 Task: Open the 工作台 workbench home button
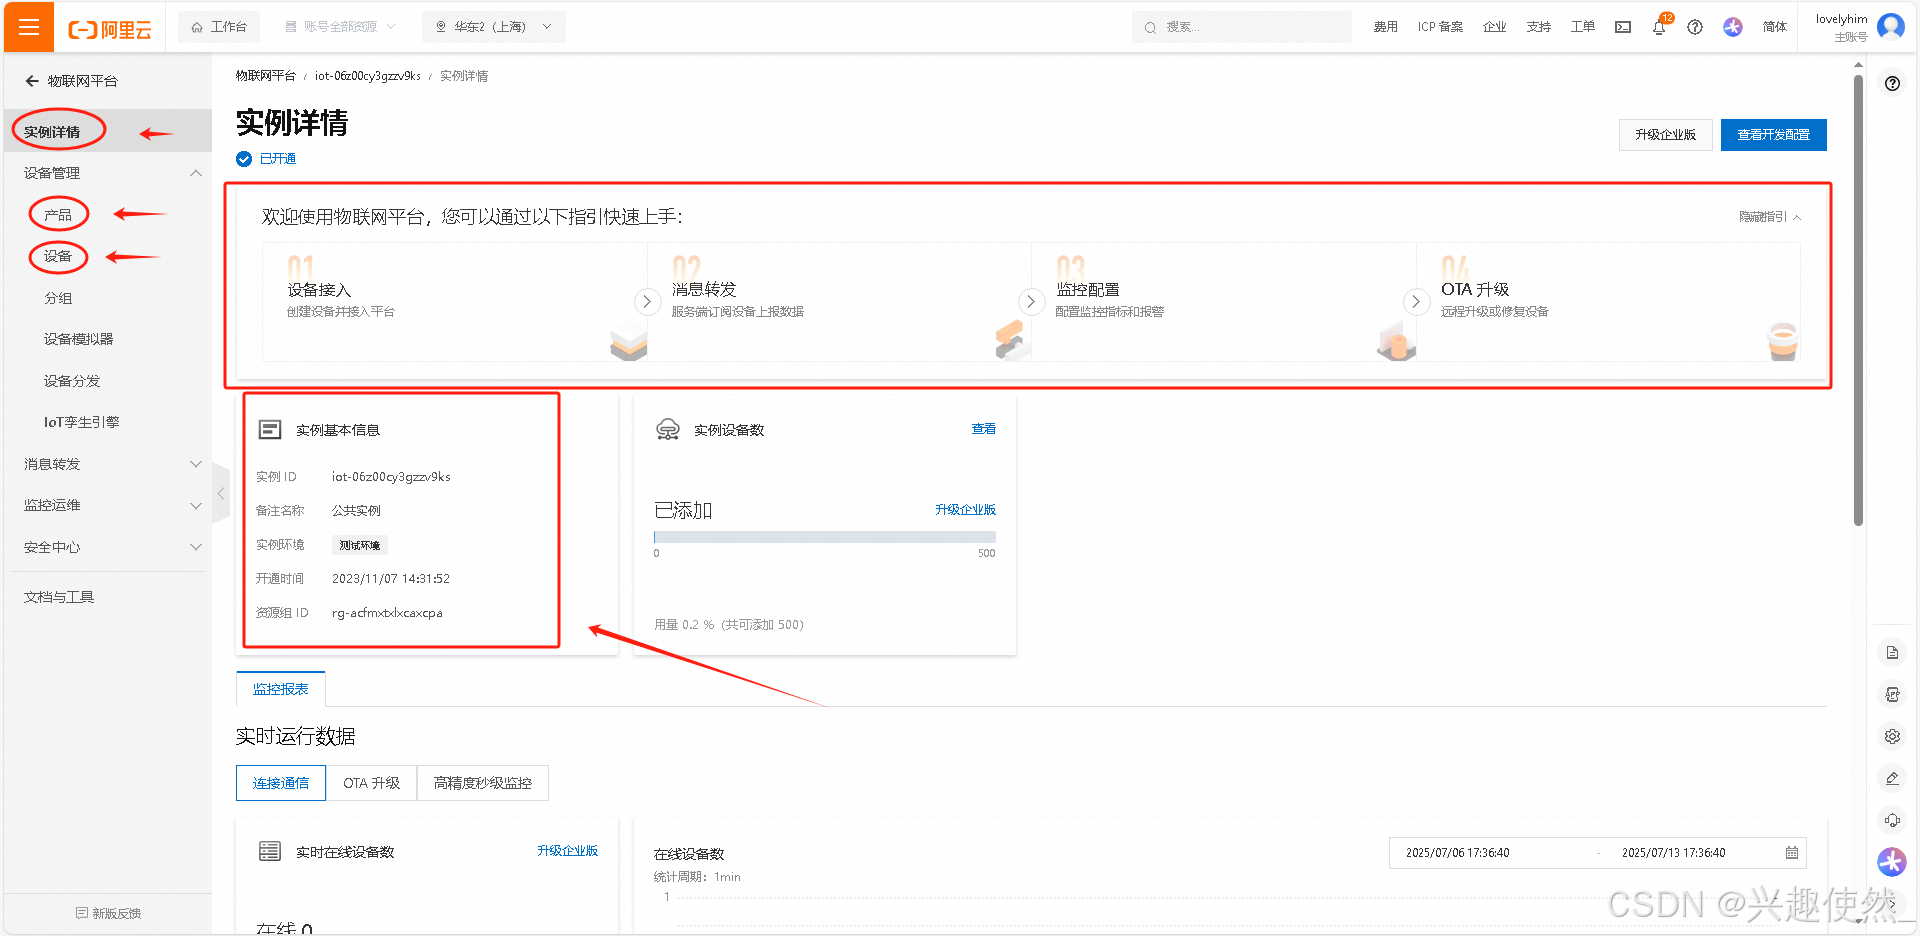pyautogui.click(x=219, y=27)
